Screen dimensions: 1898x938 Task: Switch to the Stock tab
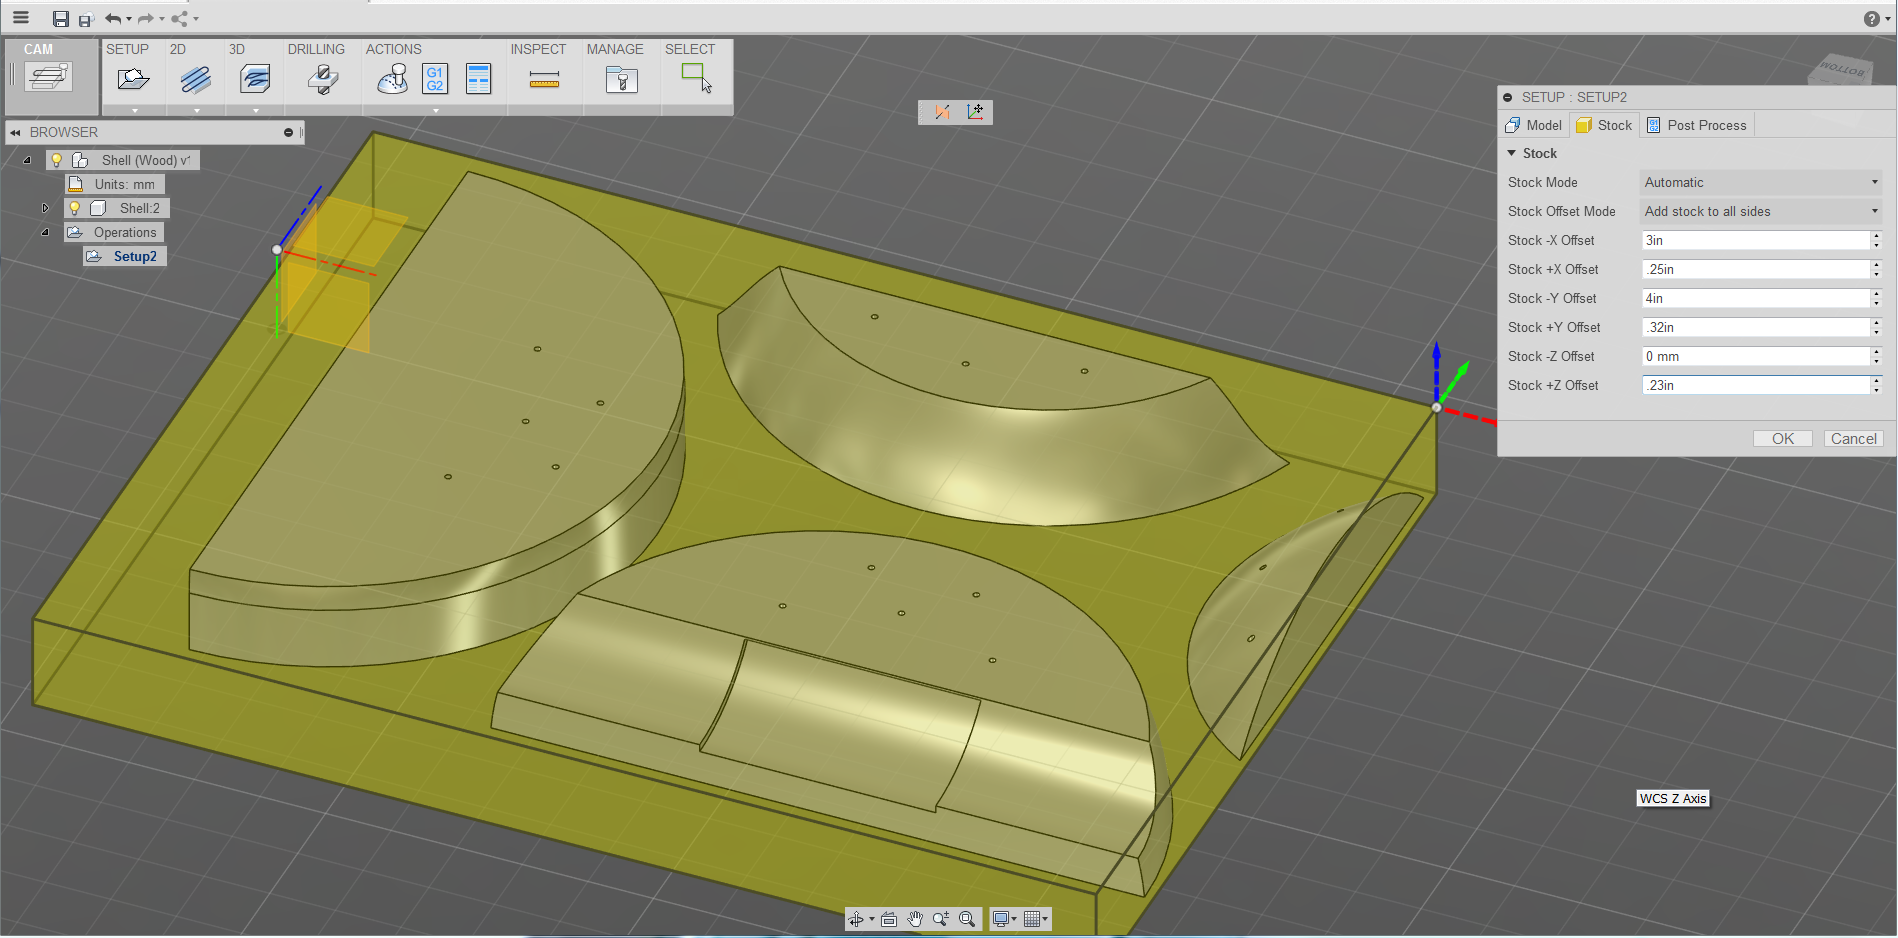(x=1604, y=125)
